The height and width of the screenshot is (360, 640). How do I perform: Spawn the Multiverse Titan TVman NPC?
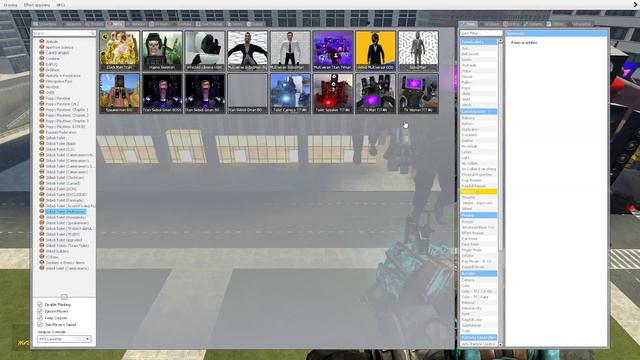pos(333,51)
